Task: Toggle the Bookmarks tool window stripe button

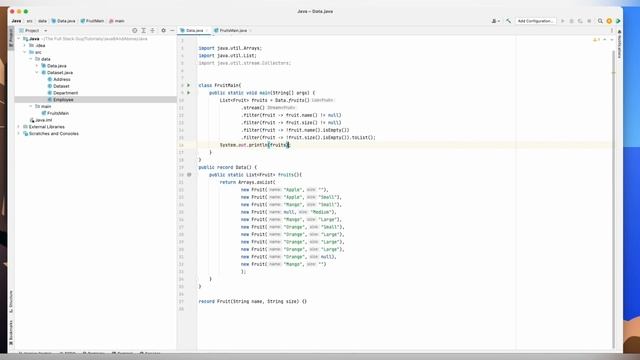Action: click(11, 332)
